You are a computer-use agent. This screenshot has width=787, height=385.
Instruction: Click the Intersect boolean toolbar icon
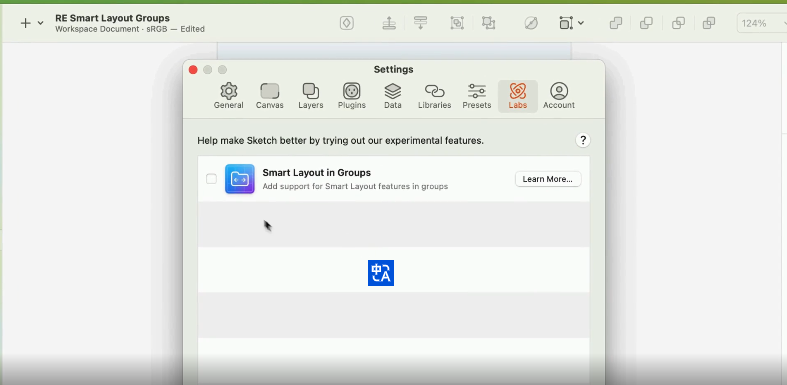click(678, 23)
